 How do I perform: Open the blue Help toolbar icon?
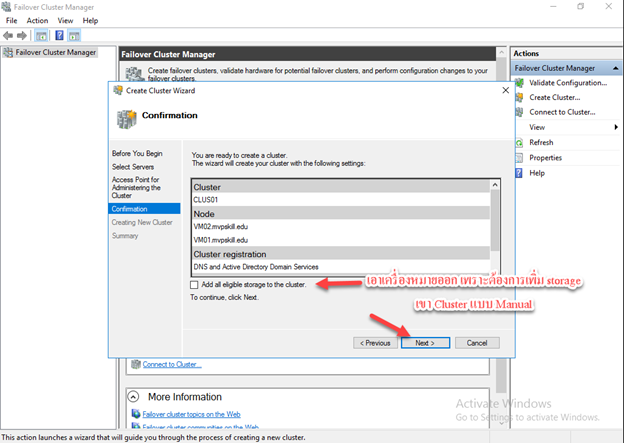pos(59,36)
